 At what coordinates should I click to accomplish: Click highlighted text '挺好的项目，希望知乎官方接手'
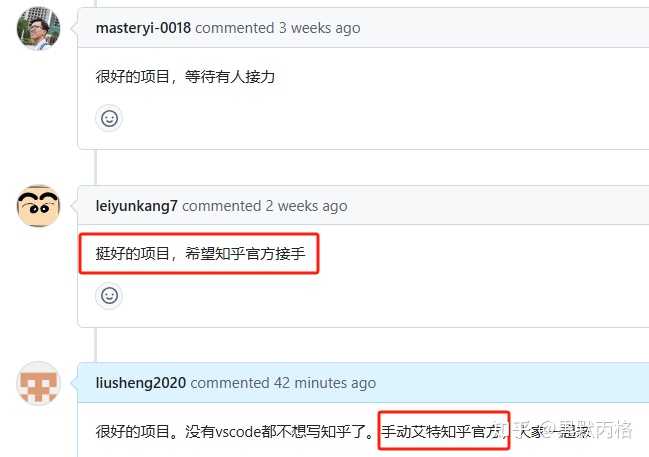(200, 253)
